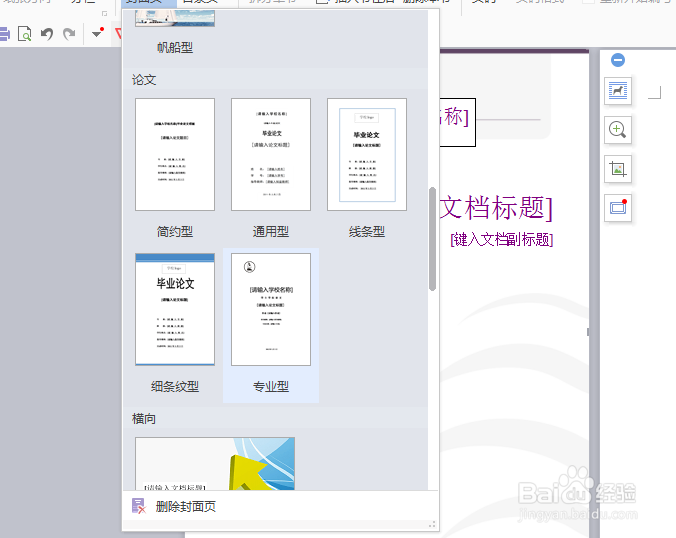The image size is (676, 538).
Task: Choose the 线条型 thesis cover thumbnail
Action: tap(367, 154)
